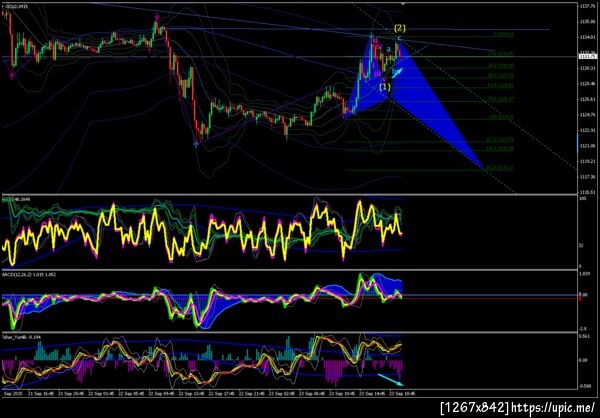Click the GOLD,M15 chart title label
This screenshot has width=600, height=418.
click(14, 7)
